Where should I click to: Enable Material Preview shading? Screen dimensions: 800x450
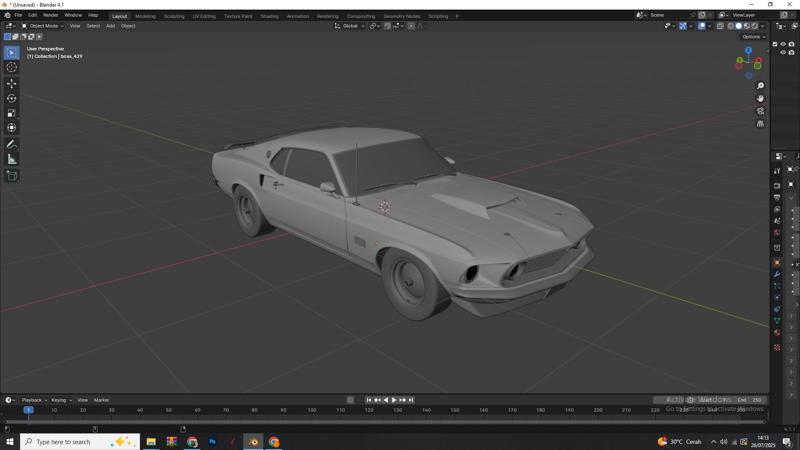pyautogui.click(x=746, y=26)
